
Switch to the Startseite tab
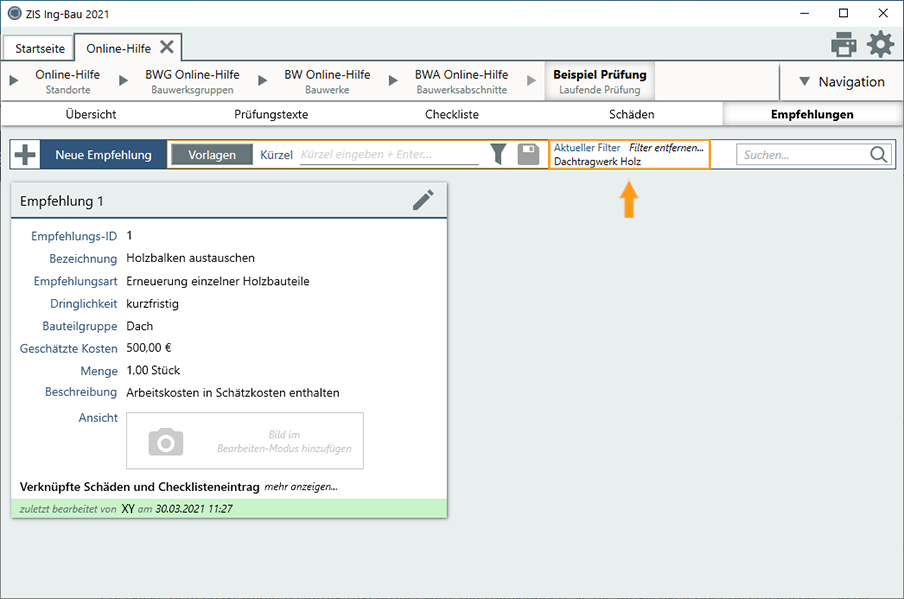pos(40,48)
